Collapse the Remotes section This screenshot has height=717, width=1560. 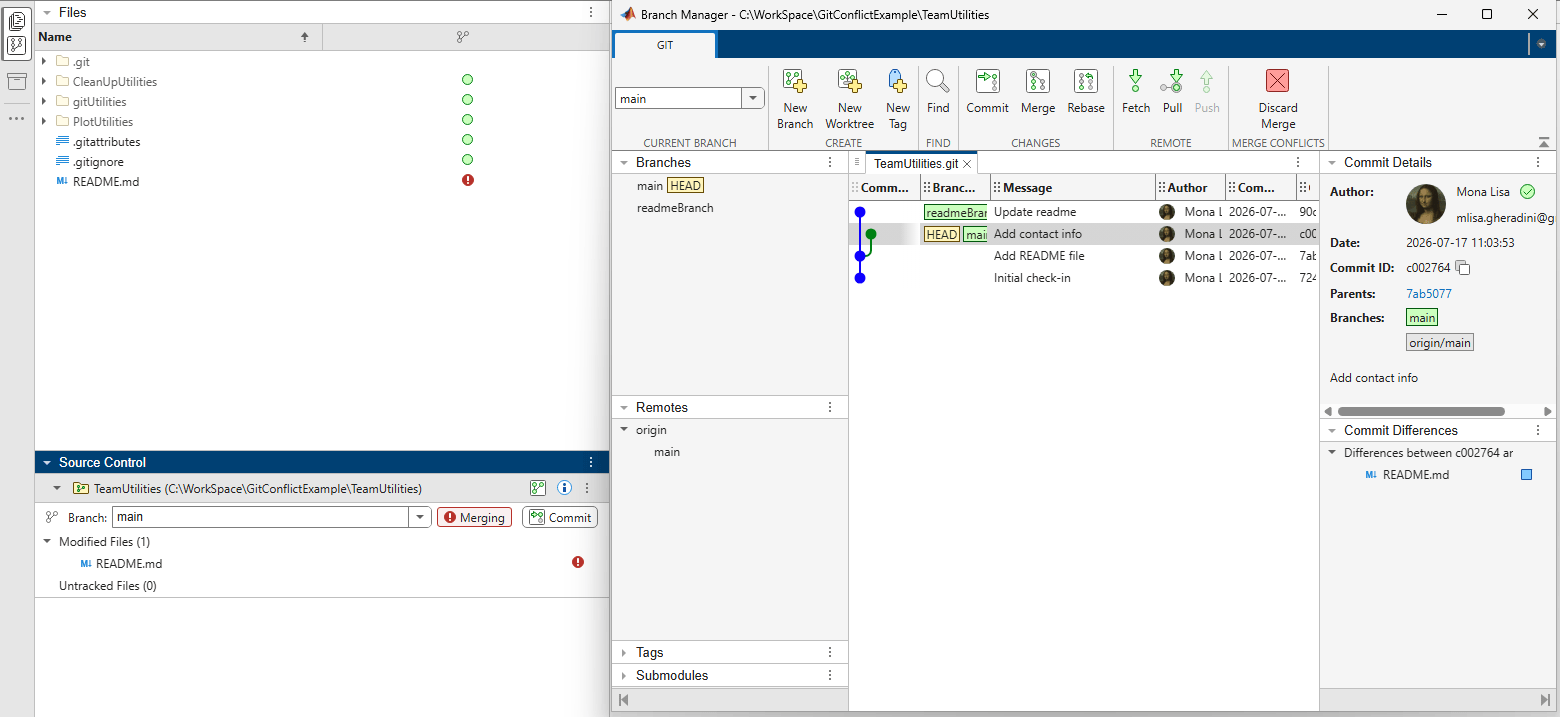[x=624, y=407]
